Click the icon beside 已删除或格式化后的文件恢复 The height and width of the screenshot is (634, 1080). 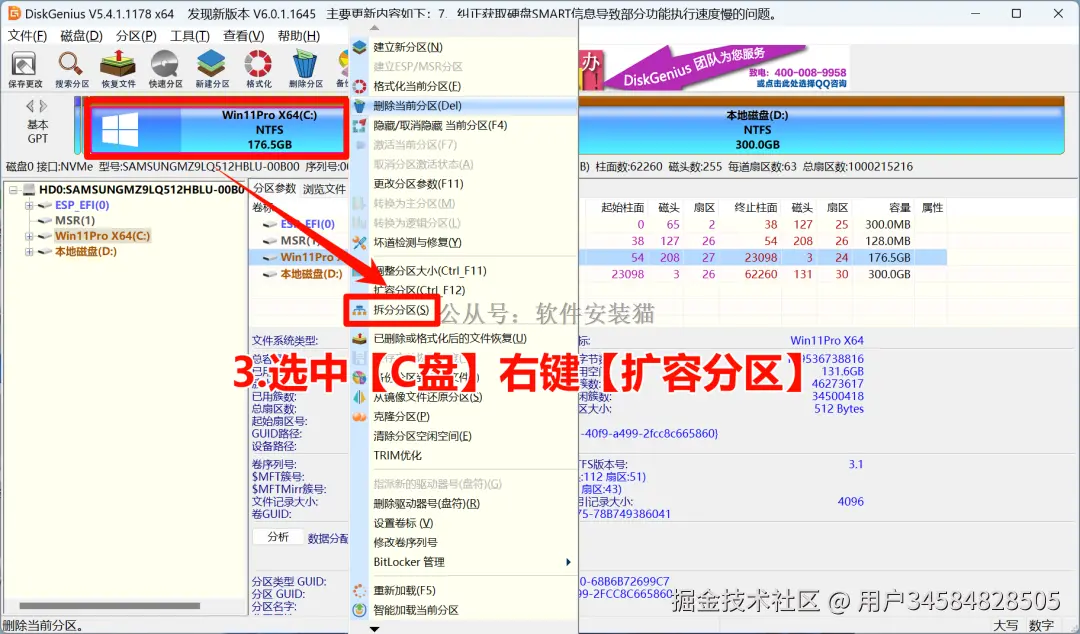360,338
